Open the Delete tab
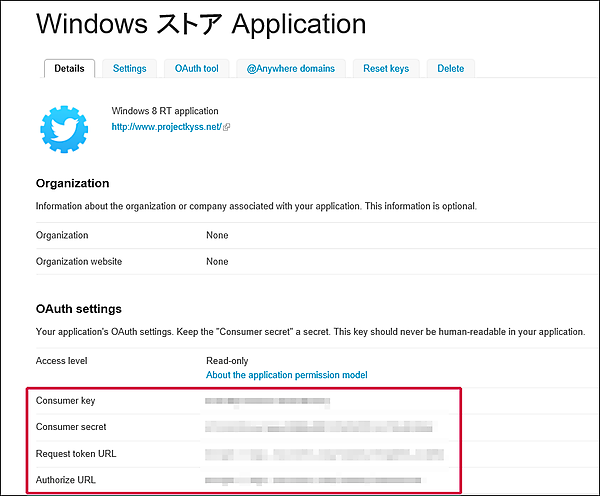This screenshot has width=600, height=496. (451, 69)
